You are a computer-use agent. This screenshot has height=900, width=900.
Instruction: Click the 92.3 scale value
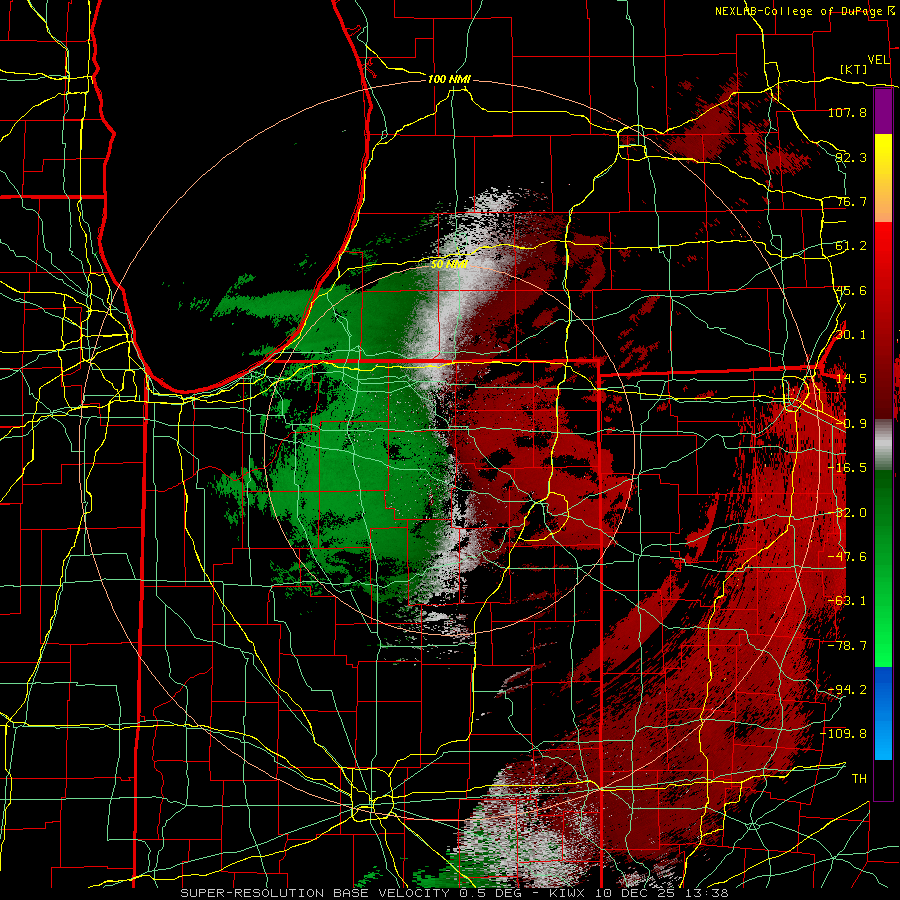(851, 157)
